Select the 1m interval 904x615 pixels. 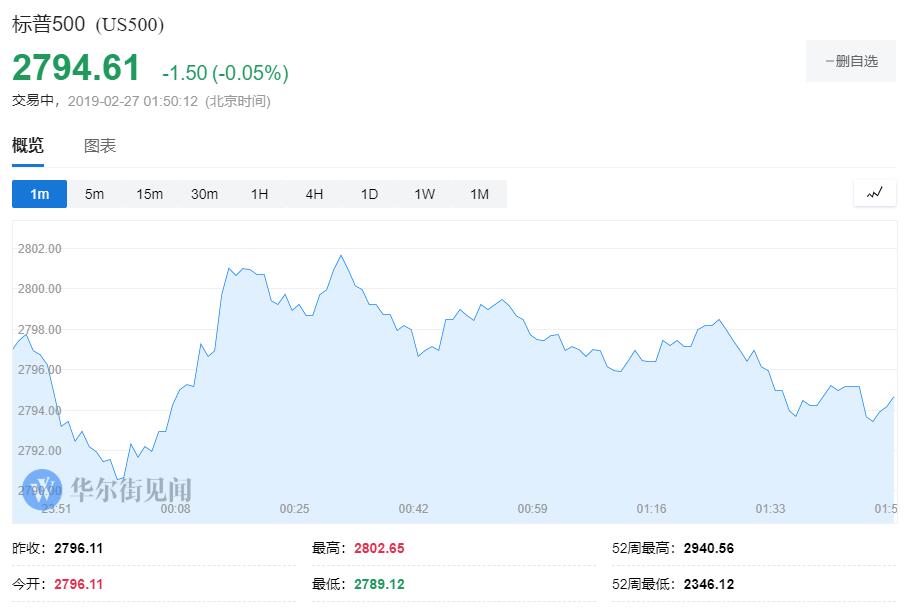coord(40,194)
